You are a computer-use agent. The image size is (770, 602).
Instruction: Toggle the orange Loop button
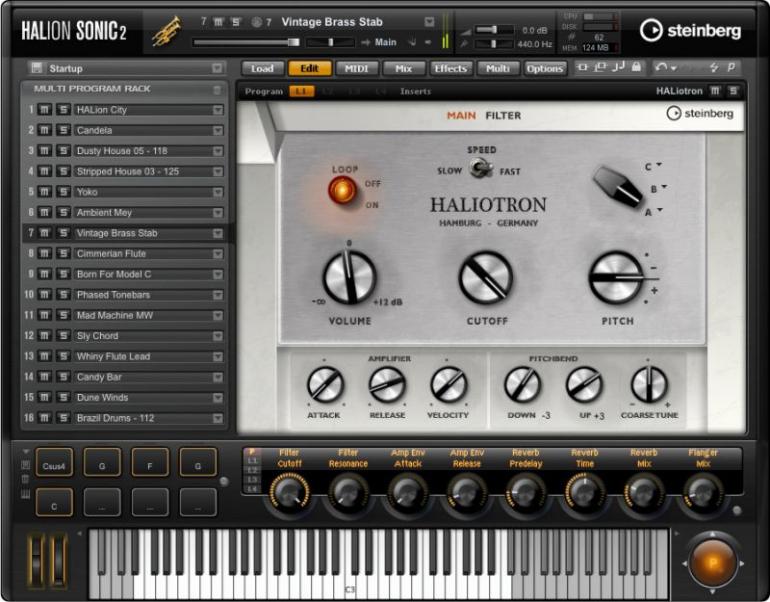[342, 190]
